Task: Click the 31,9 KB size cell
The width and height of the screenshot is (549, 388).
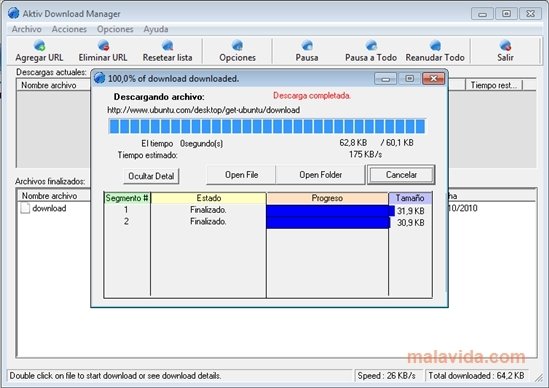Action: pyautogui.click(x=411, y=211)
